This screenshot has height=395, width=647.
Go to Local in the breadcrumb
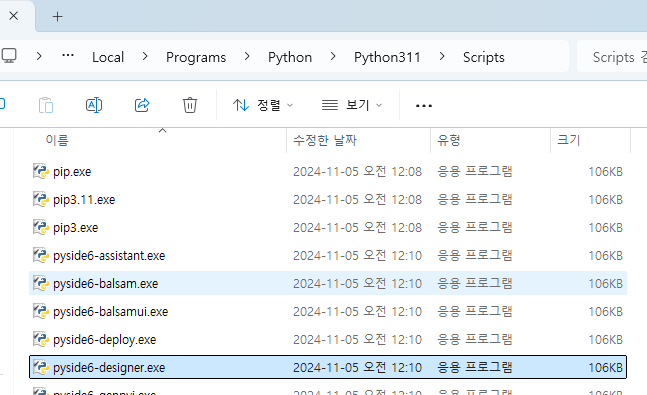[x=108, y=57]
